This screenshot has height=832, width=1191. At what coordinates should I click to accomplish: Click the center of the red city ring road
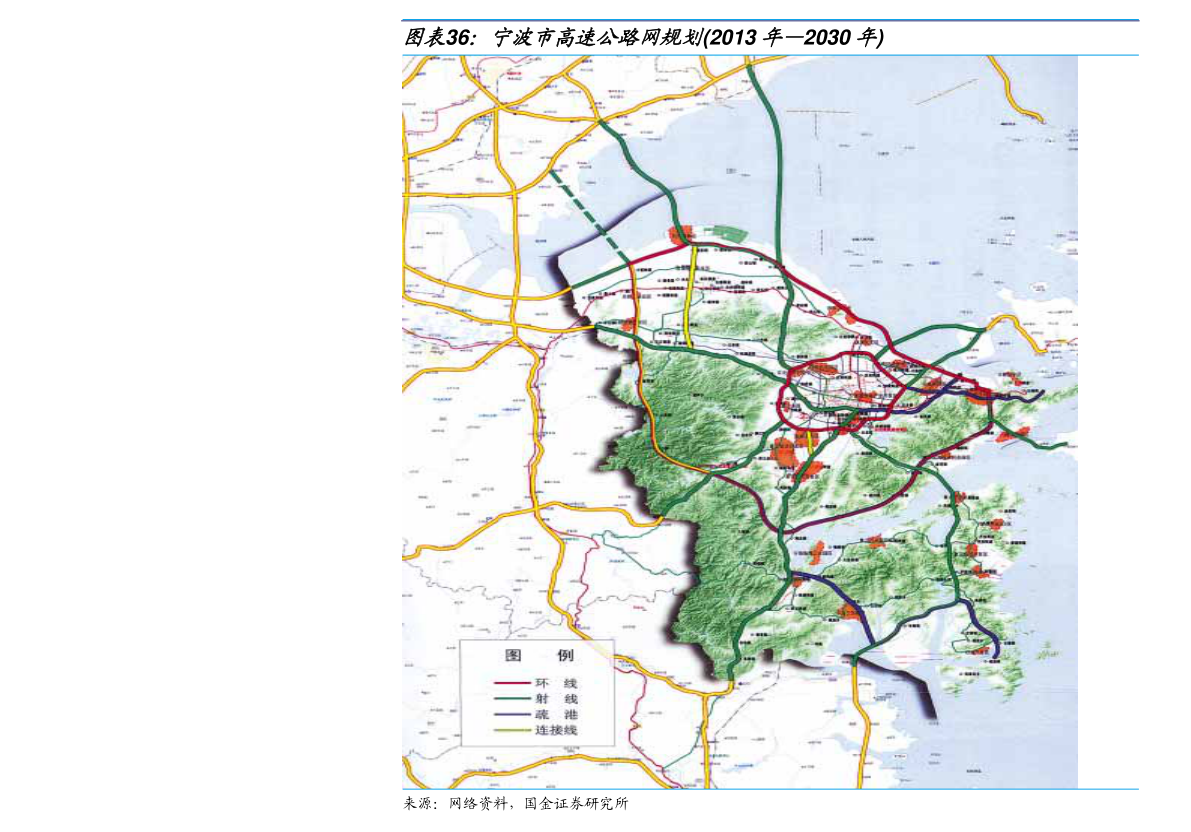click(835, 394)
